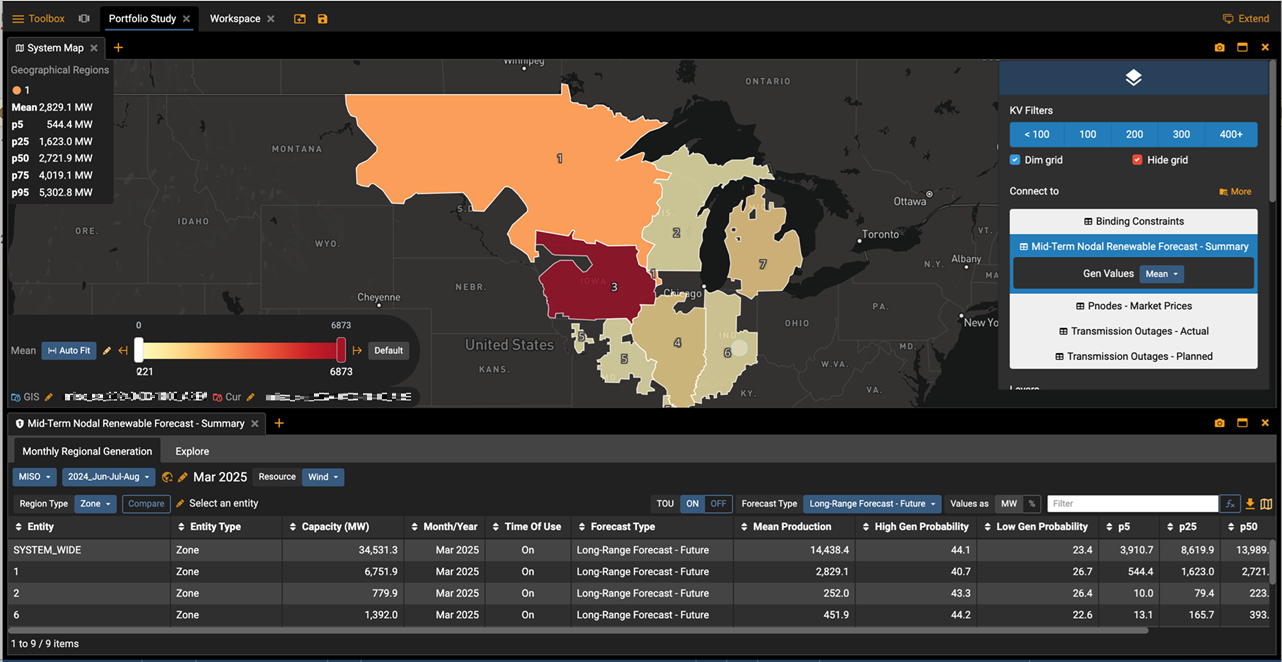The image size is (1282, 662).
Task: Take a System Map snapshot with camera icon
Action: point(1219,48)
